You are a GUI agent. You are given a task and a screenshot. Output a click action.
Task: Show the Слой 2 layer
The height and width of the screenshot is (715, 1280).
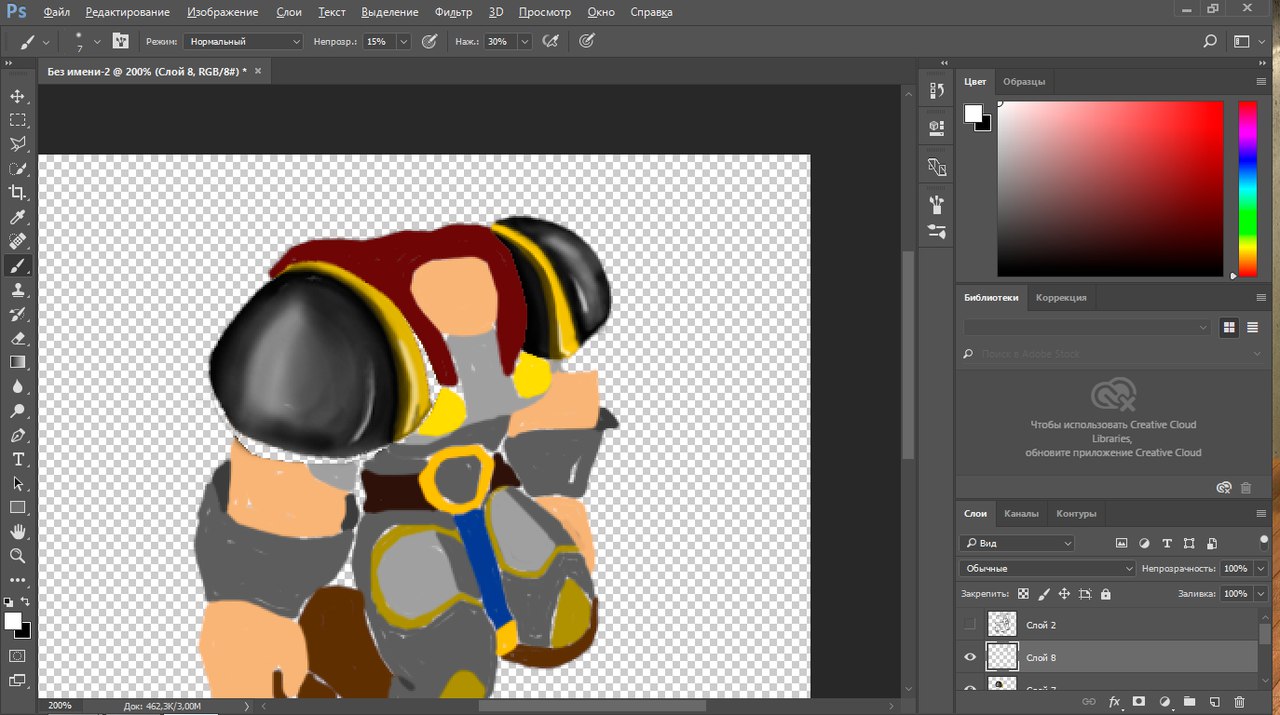click(x=969, y=624)
